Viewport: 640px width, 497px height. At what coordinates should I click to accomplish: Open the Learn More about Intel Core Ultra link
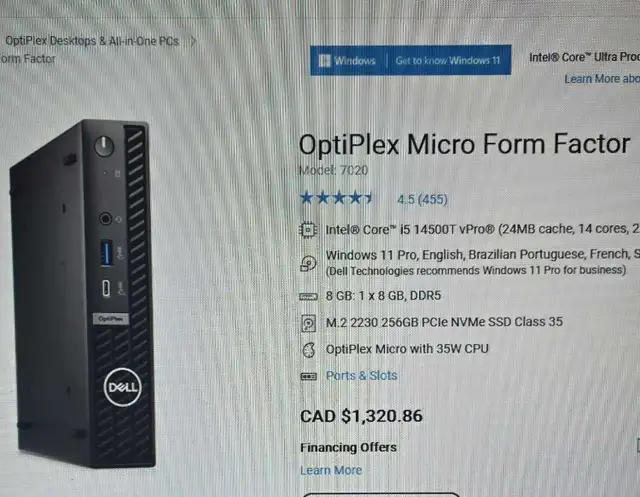(x=602, y=79)
